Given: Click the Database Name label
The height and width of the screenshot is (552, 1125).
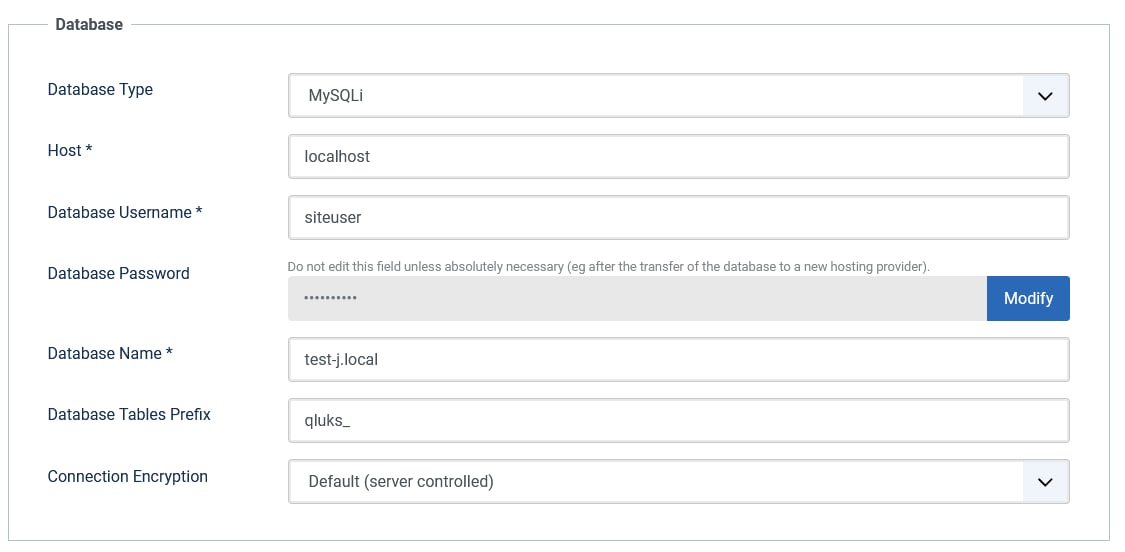Looking at the screenshot, I should pos(104,353).
